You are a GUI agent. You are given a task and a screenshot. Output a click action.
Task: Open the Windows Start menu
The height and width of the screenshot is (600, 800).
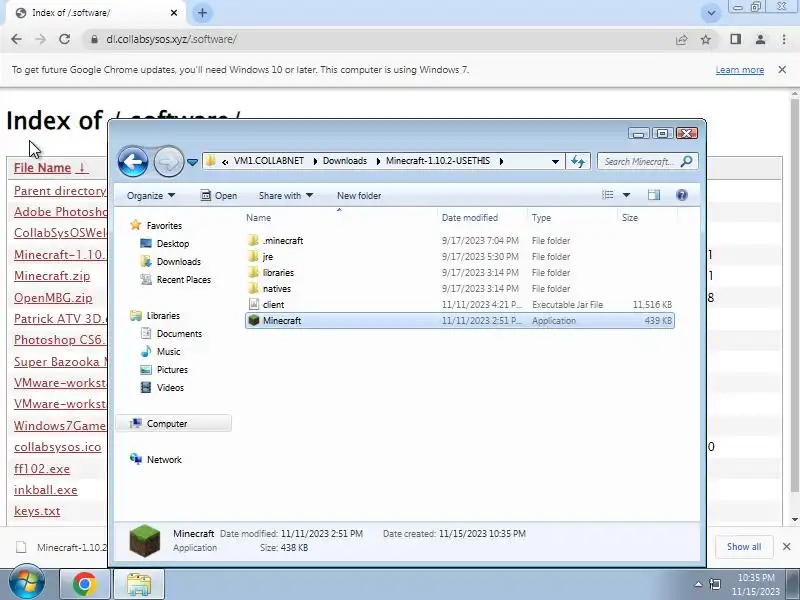point(26,583)
